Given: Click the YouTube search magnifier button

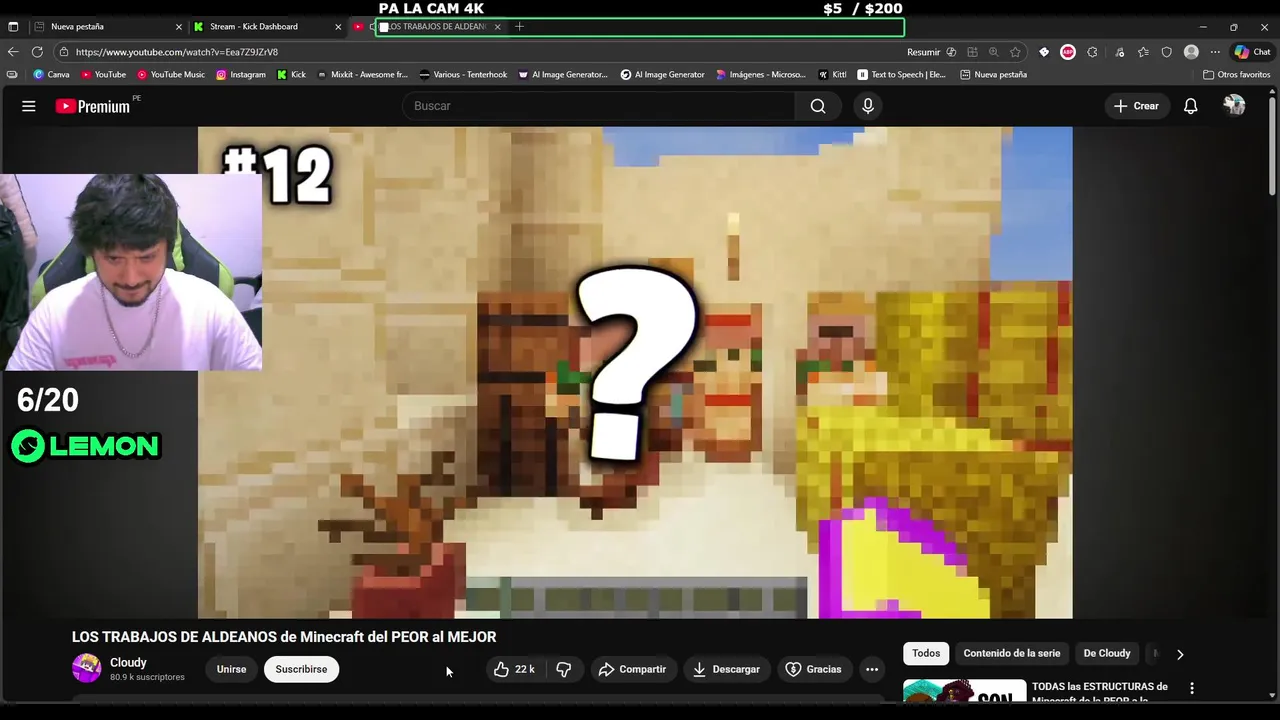Looking at the screenshot, I should [818, 106].
